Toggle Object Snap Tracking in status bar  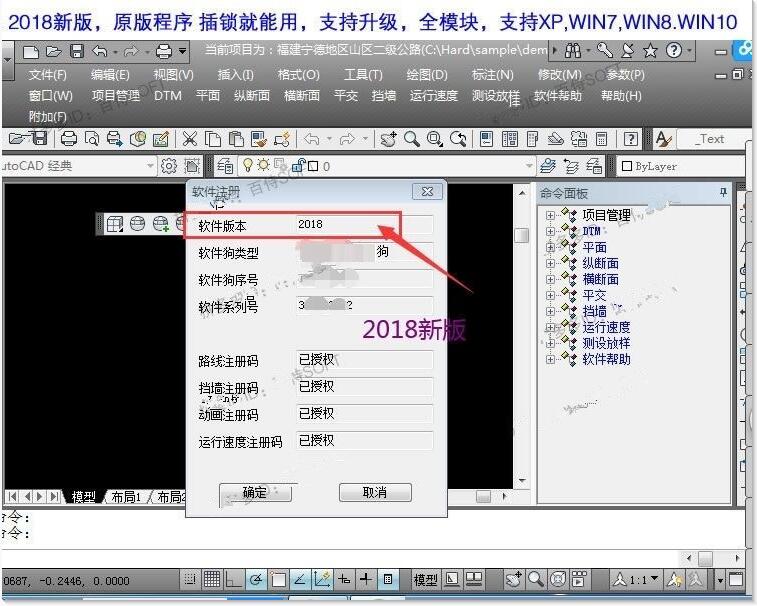tap(300, 578)
